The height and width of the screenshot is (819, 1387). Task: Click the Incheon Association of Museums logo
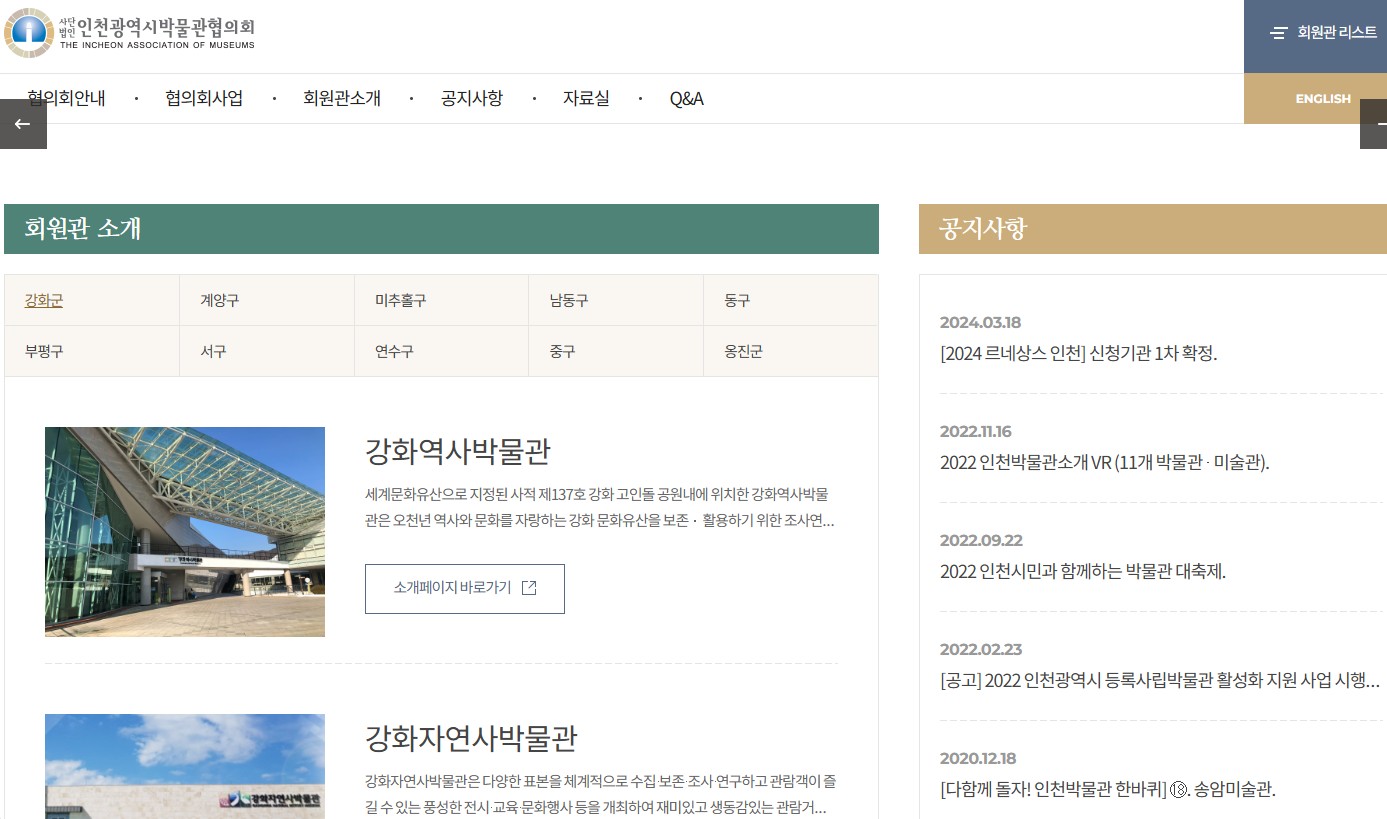(130, 33)
